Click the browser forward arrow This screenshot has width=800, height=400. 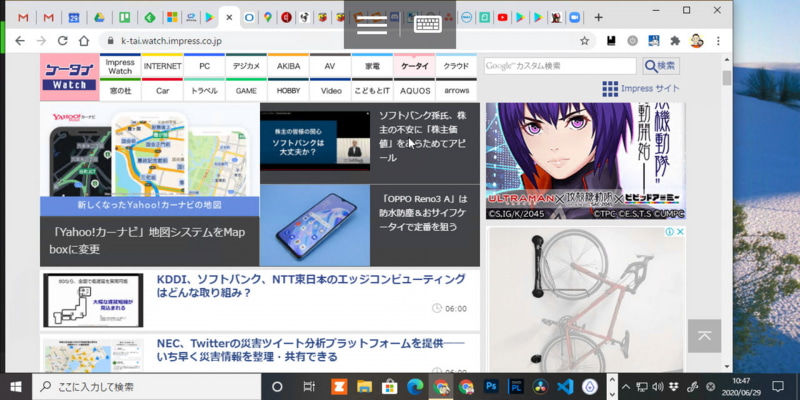point(41,41)
